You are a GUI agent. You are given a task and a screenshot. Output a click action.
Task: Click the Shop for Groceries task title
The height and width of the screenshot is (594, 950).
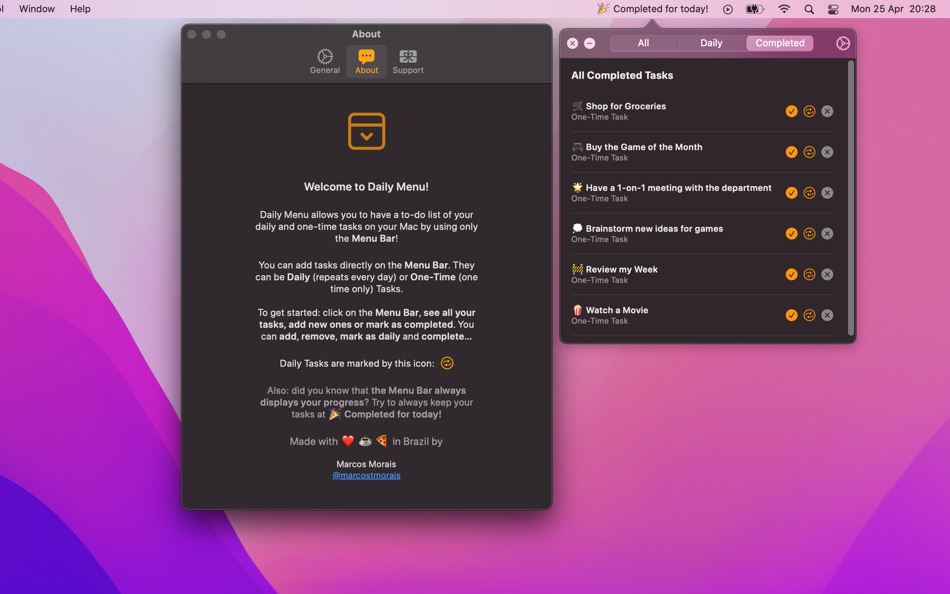click(x=626, y=106)
